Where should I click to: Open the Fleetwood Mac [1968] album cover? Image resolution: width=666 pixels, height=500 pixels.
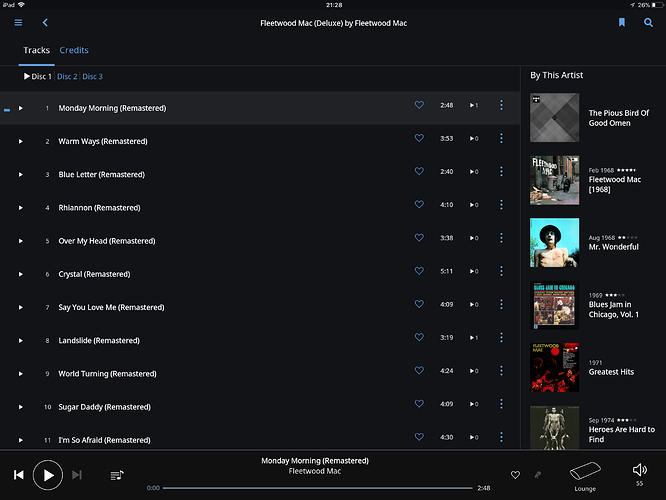point(554,180)
